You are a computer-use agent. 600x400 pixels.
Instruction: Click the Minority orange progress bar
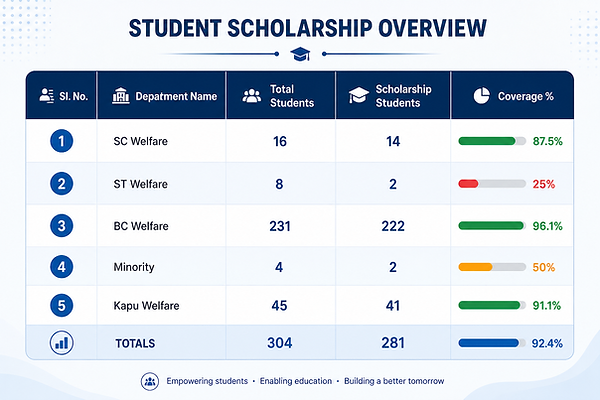pyautogui.click(x=492, y=267)
